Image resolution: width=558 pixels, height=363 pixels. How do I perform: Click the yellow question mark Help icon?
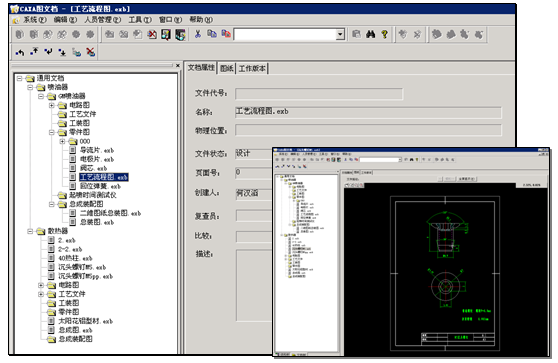pyautogui.click(x=384, y=34)
